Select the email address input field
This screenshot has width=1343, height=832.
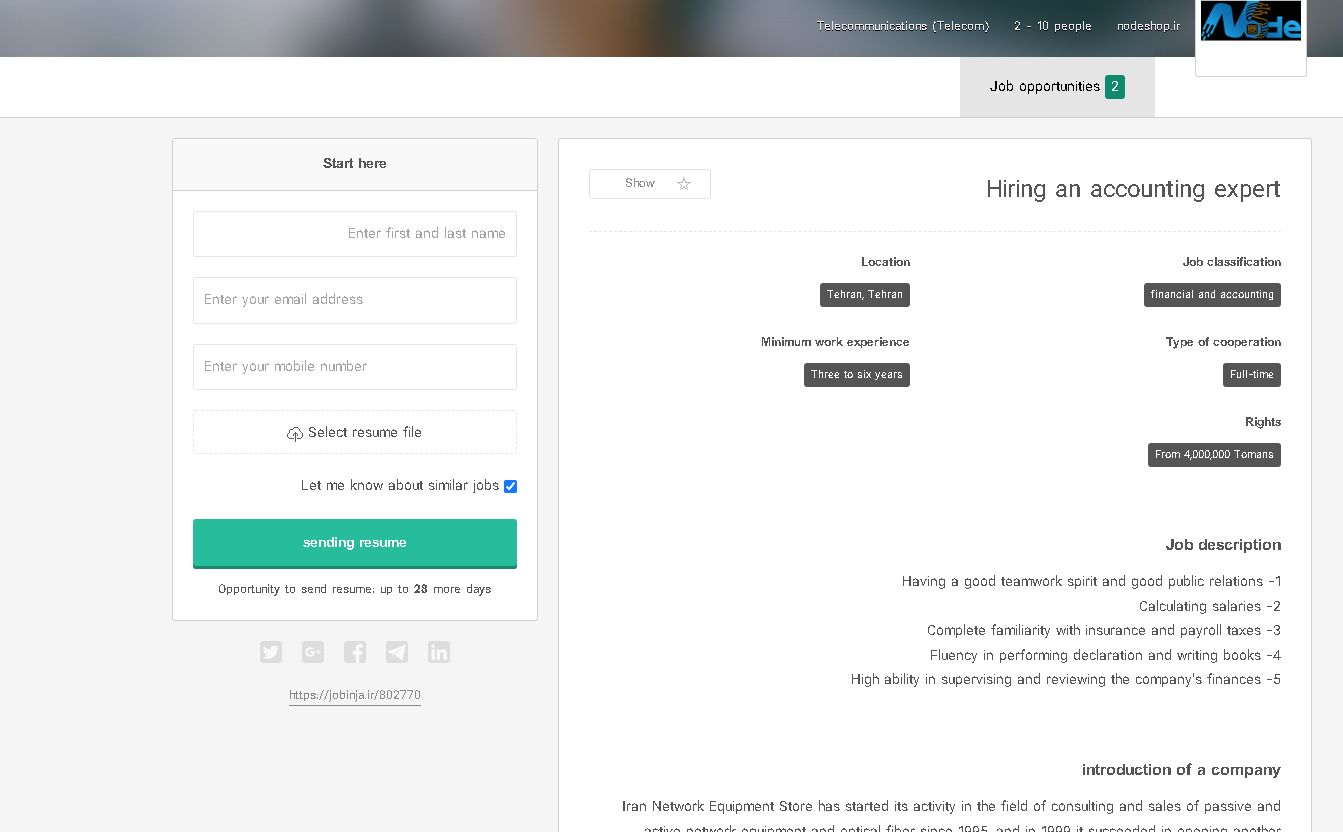(354, 300)
